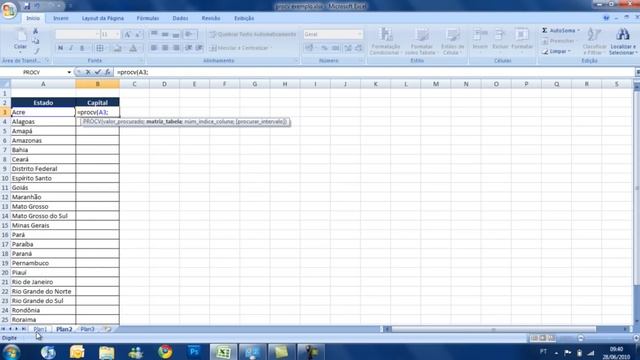The width and height of the screenshot is (640, 360).
Task: Switch to the Plan3 sheet tab
Action: (x=87, y=329)
